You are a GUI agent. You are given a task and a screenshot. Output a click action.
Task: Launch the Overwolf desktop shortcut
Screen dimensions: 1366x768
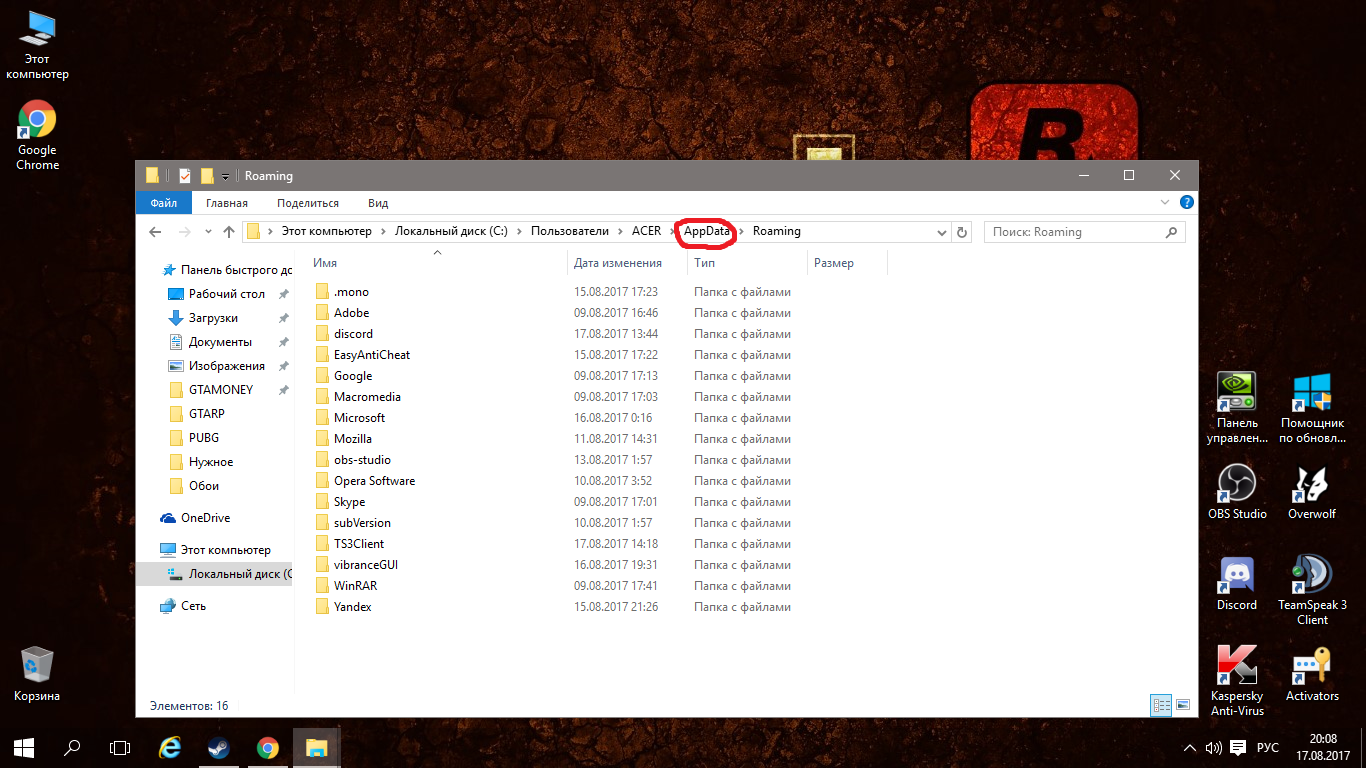point(1312,491)
